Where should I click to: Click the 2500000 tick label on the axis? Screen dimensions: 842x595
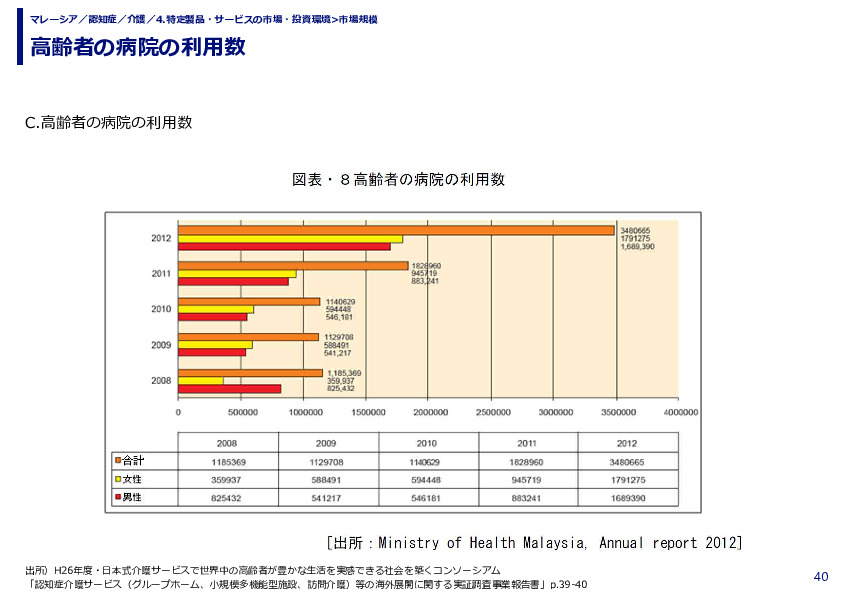493,412
